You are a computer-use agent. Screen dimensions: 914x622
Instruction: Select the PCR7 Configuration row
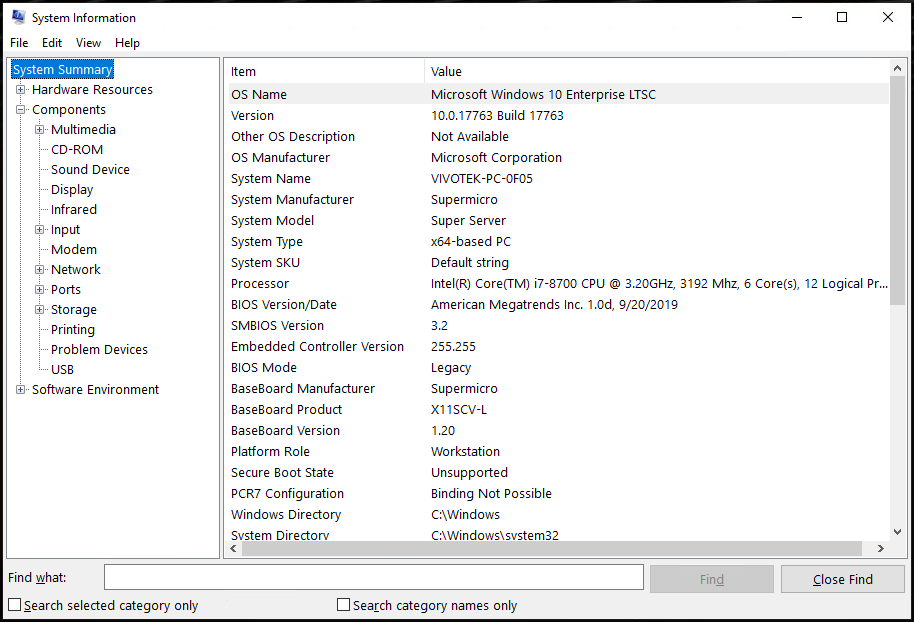pyautogui.click(x=558, y=493)
